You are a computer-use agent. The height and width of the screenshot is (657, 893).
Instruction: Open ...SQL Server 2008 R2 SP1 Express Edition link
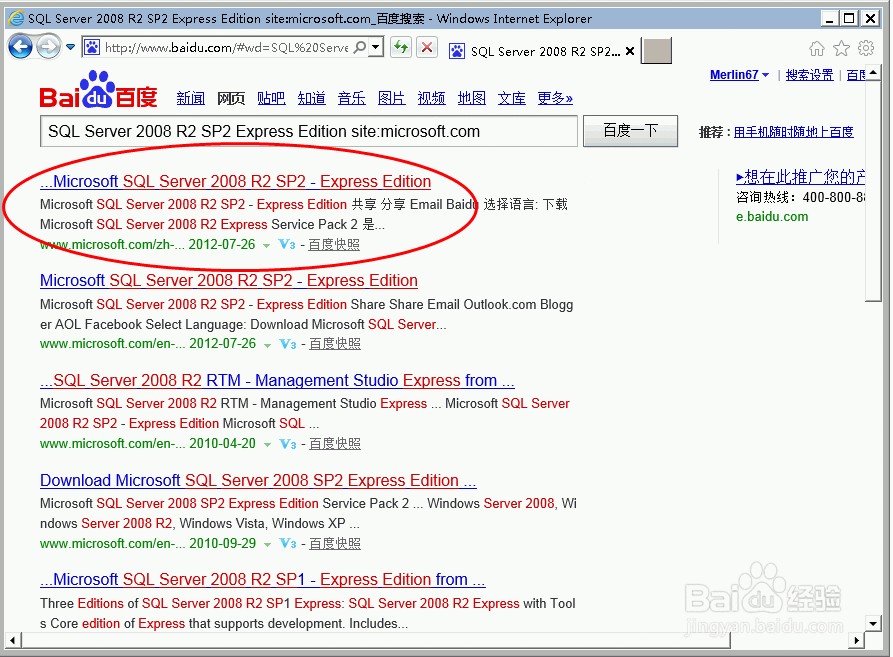point(263,580)
